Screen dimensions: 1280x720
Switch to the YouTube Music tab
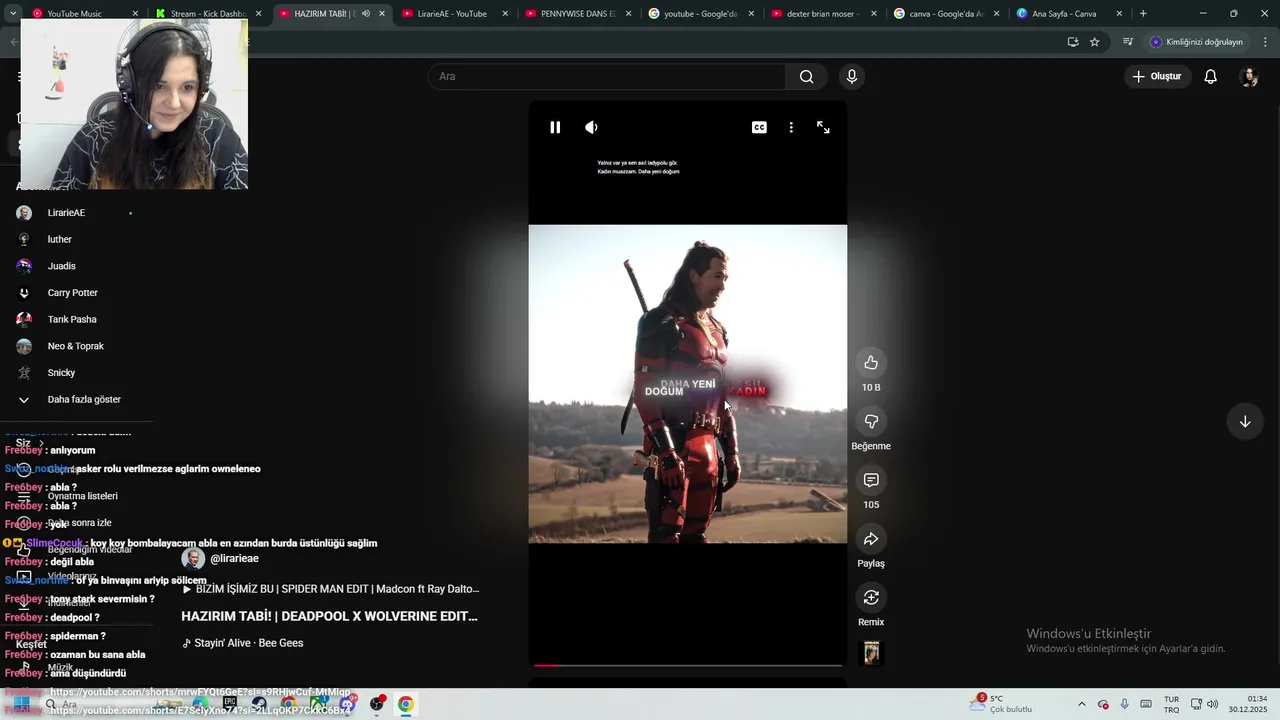(x=74, y=14)
